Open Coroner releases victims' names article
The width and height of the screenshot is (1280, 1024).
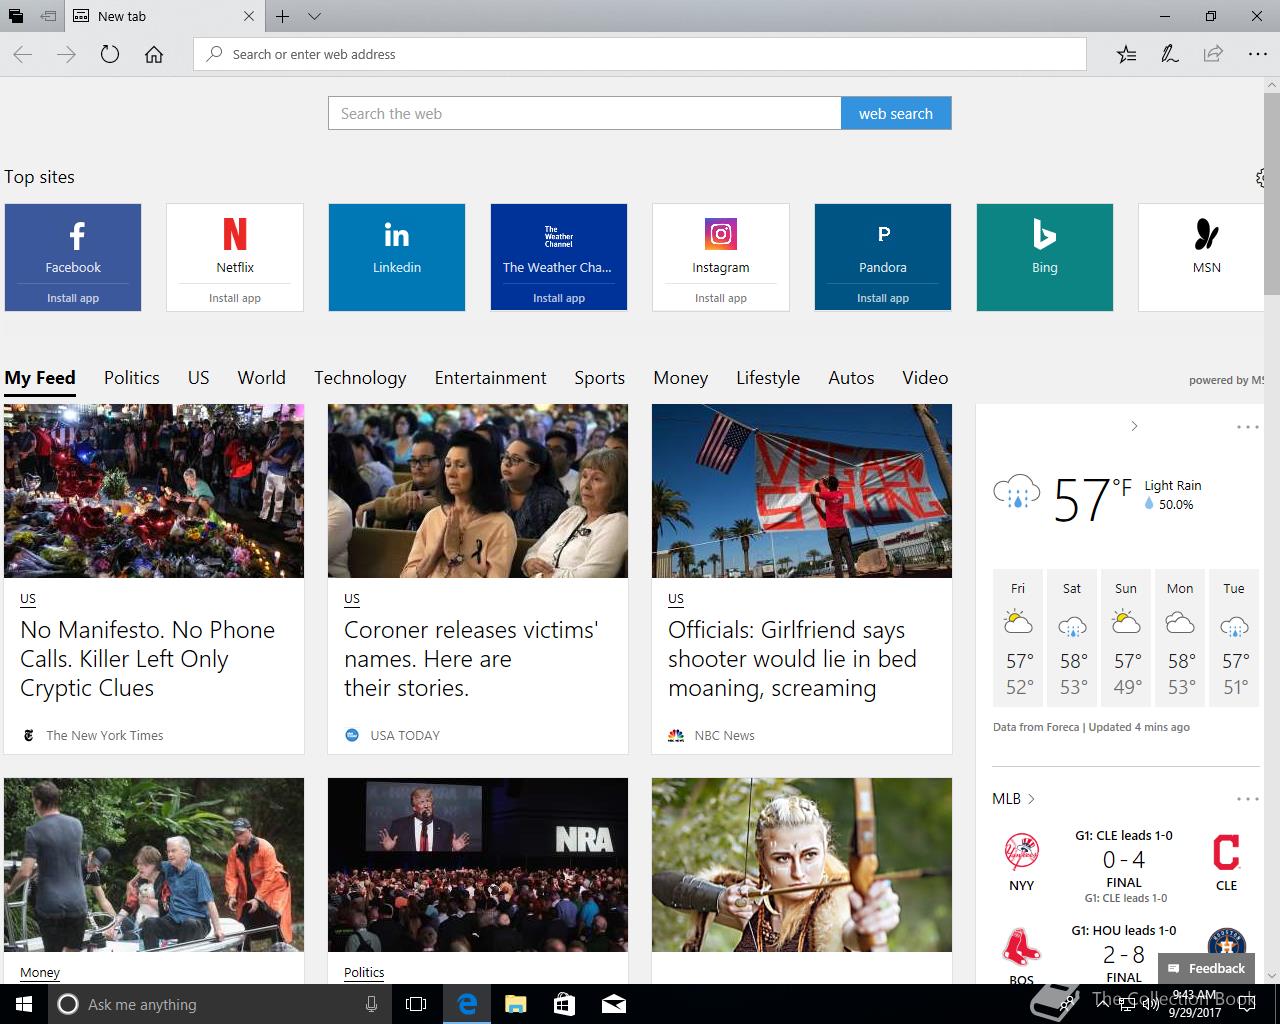(x=471, y=659)
